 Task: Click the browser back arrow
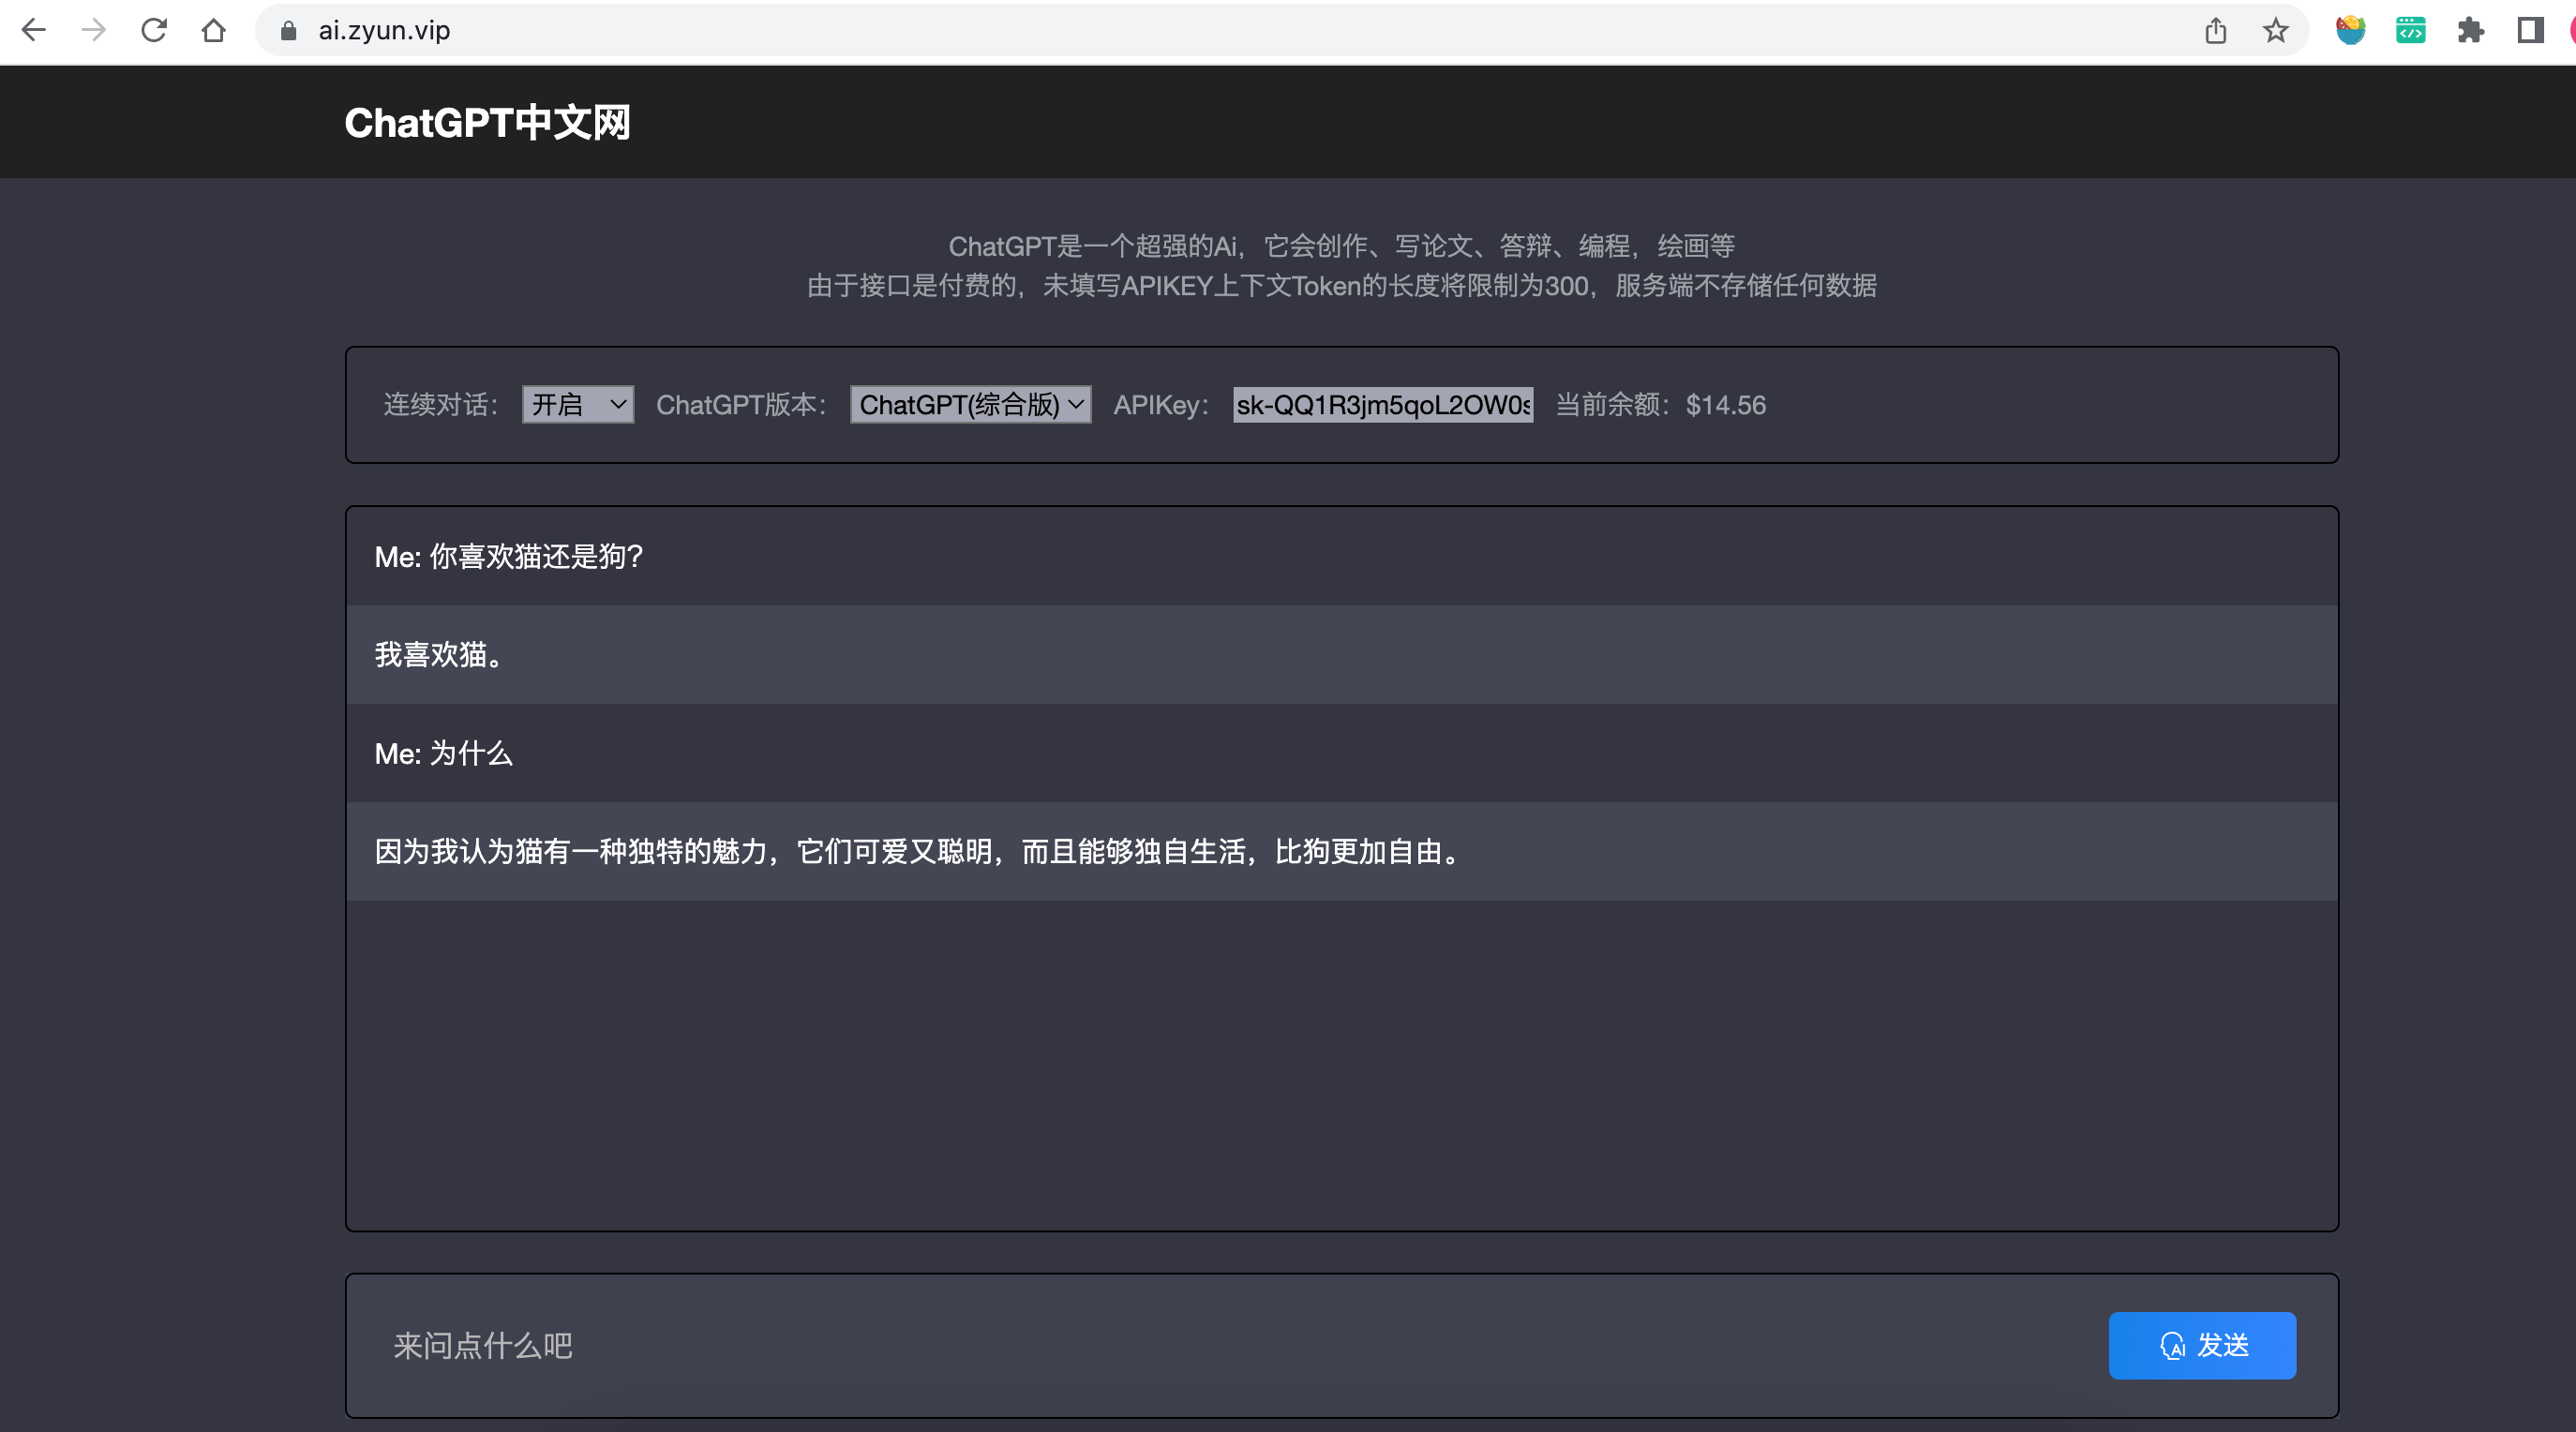[x=34, y=31]
